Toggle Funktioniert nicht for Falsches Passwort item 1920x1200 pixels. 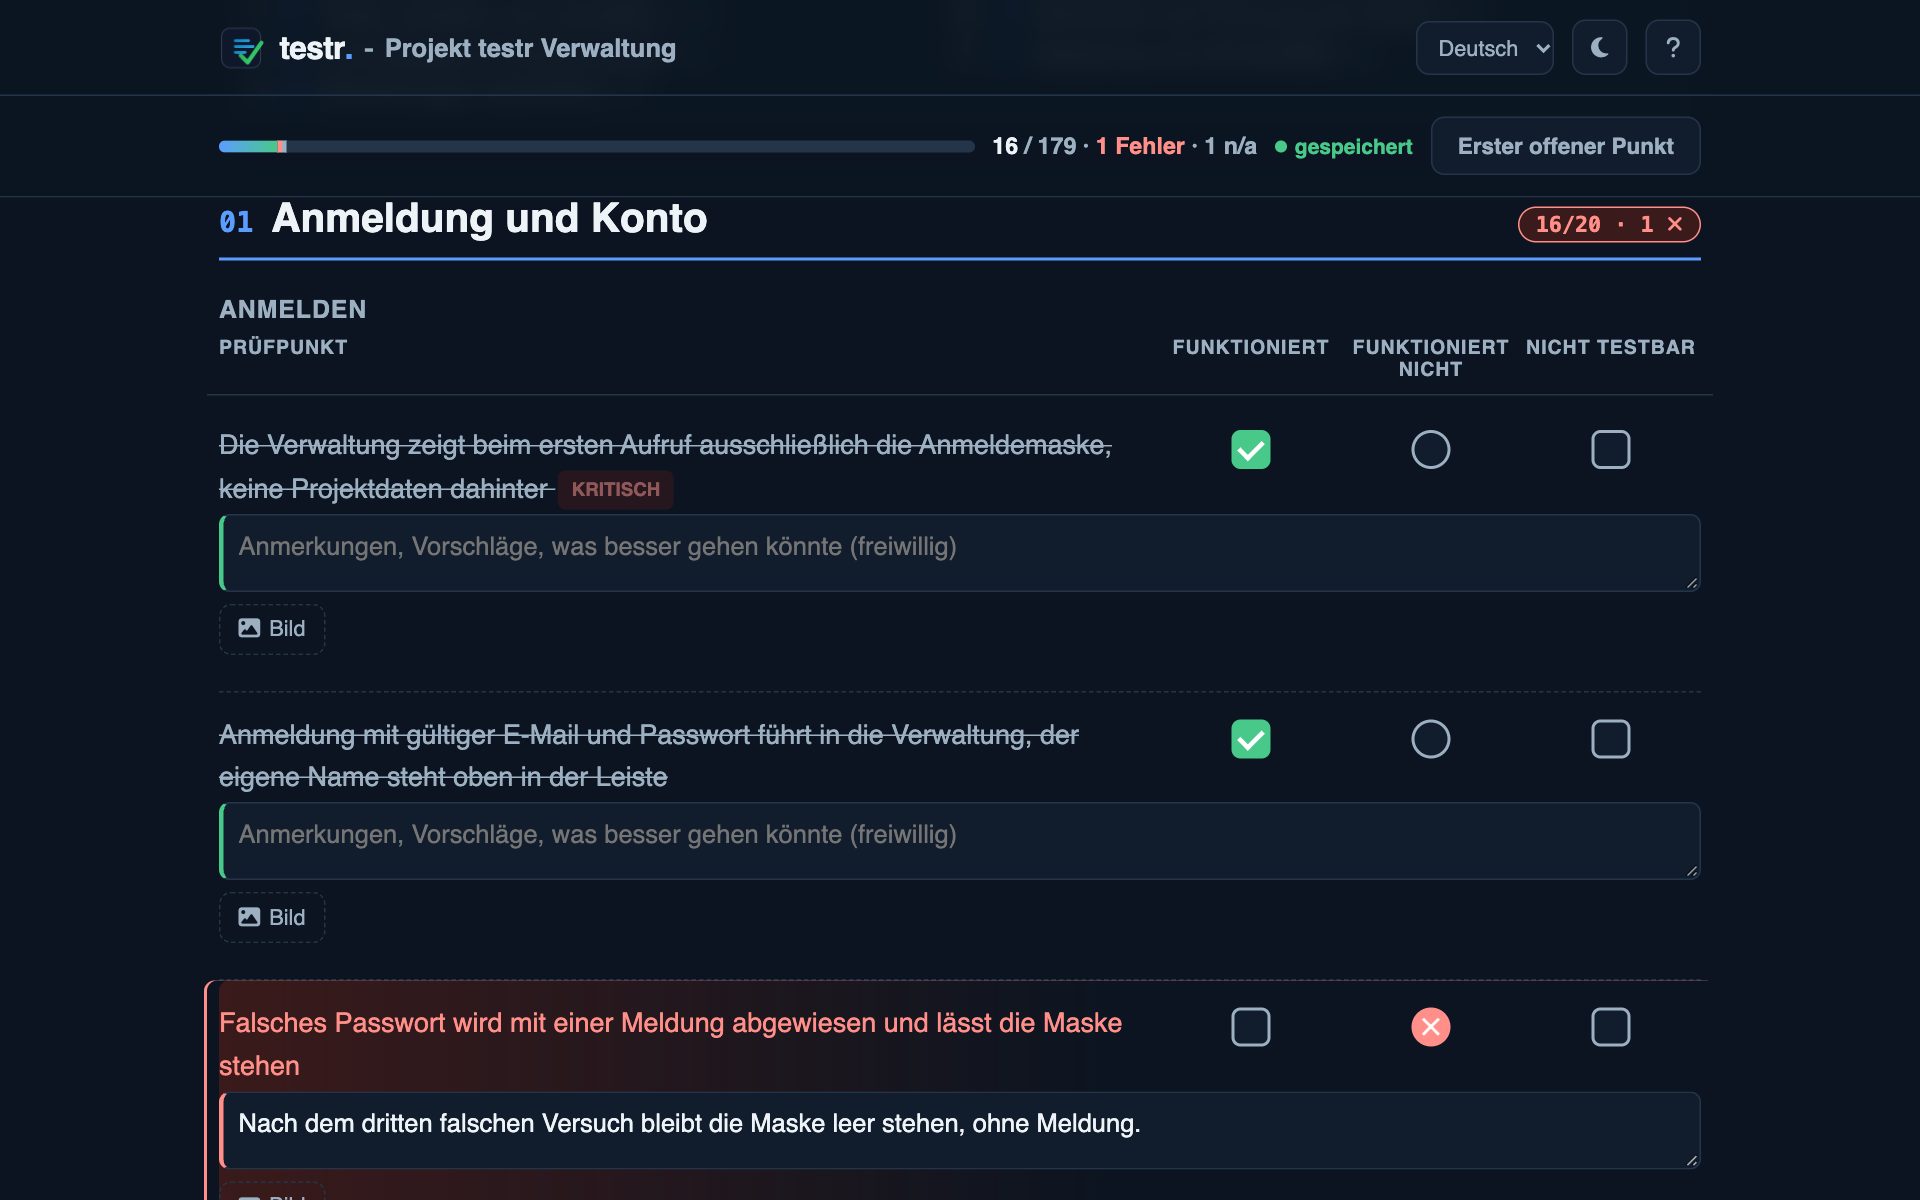1430,1027
